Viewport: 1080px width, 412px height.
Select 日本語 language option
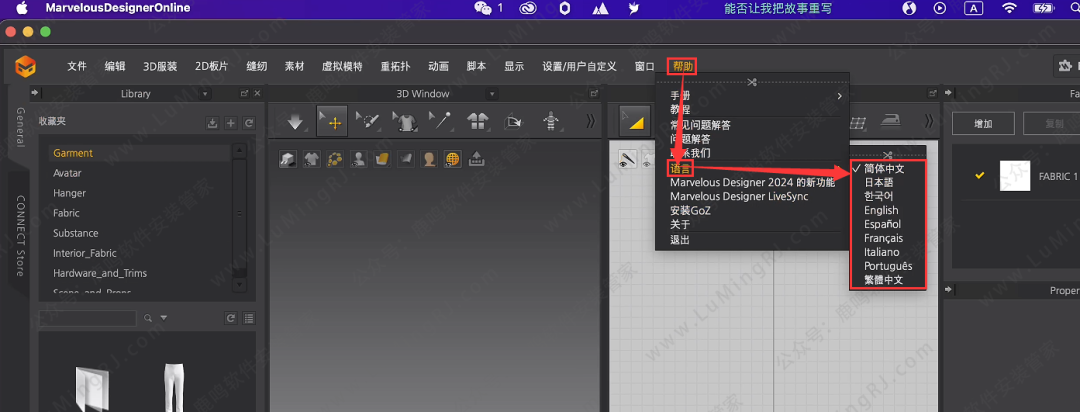coord(879,182)
